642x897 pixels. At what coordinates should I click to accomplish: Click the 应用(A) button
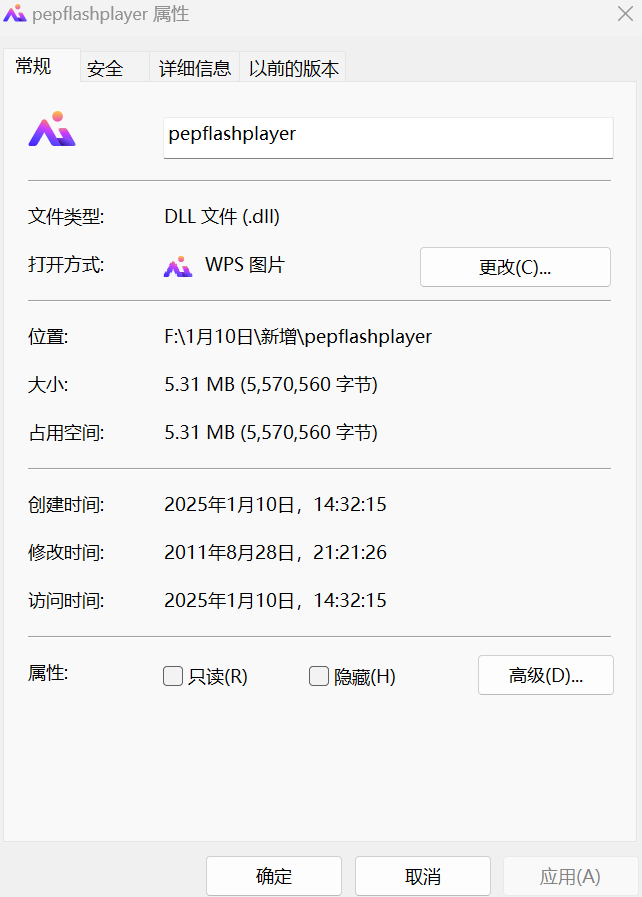pyautogui.click(x=570, y=876)
